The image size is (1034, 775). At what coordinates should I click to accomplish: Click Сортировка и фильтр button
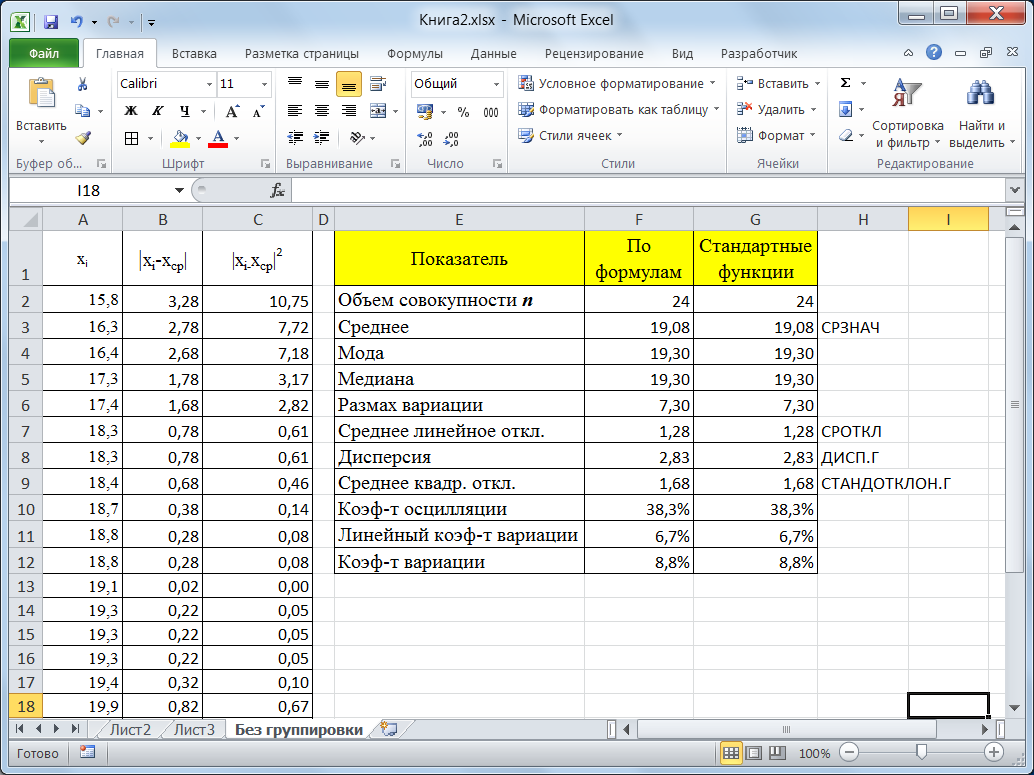click(x=907, y=112)
